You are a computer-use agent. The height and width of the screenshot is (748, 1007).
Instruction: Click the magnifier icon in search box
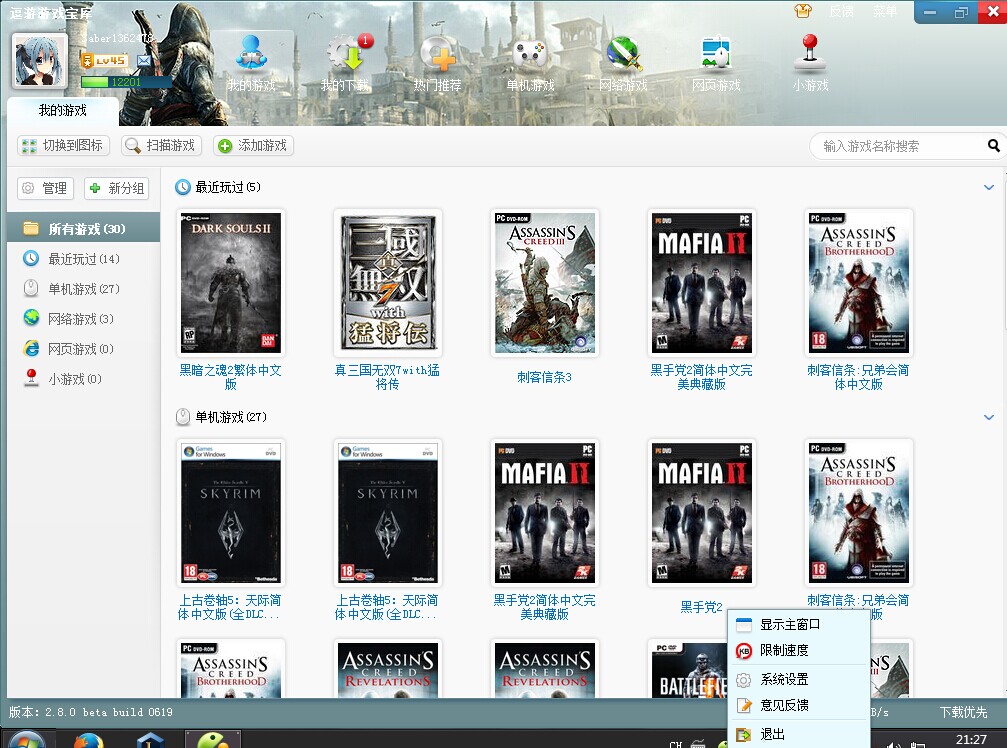993,146
